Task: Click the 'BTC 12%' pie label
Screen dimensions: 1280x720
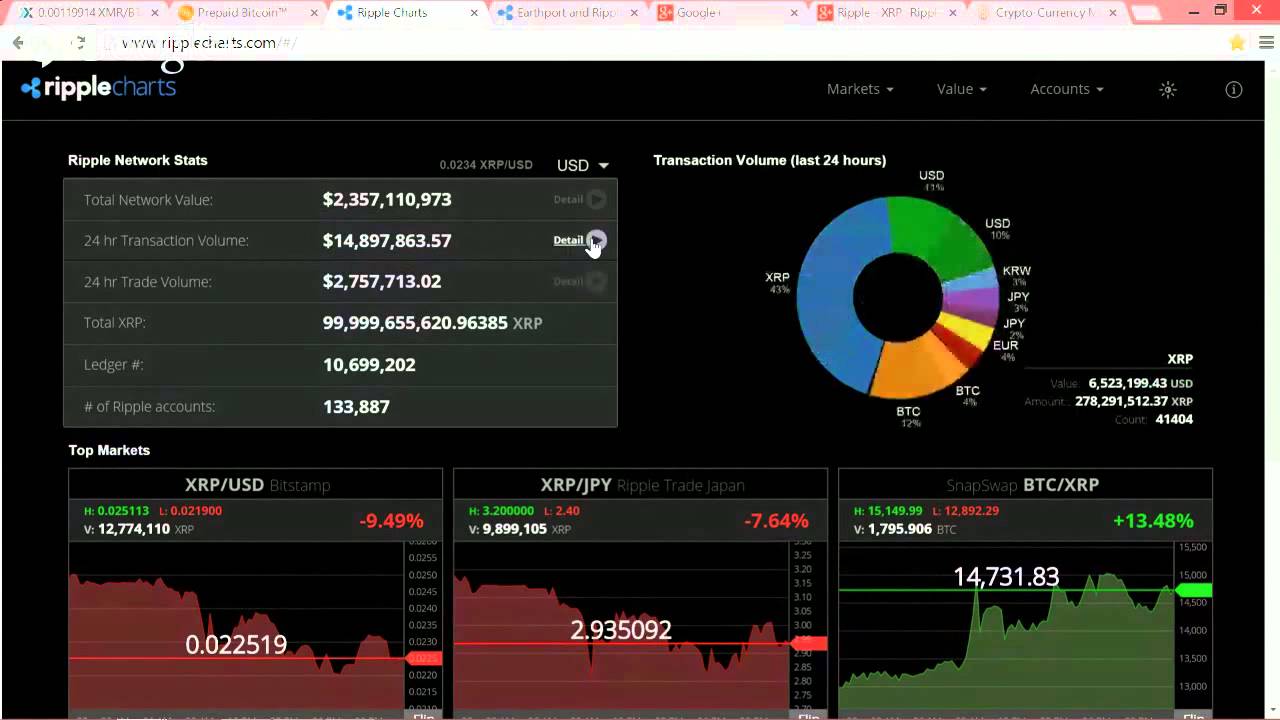Action: pos(908,417)
